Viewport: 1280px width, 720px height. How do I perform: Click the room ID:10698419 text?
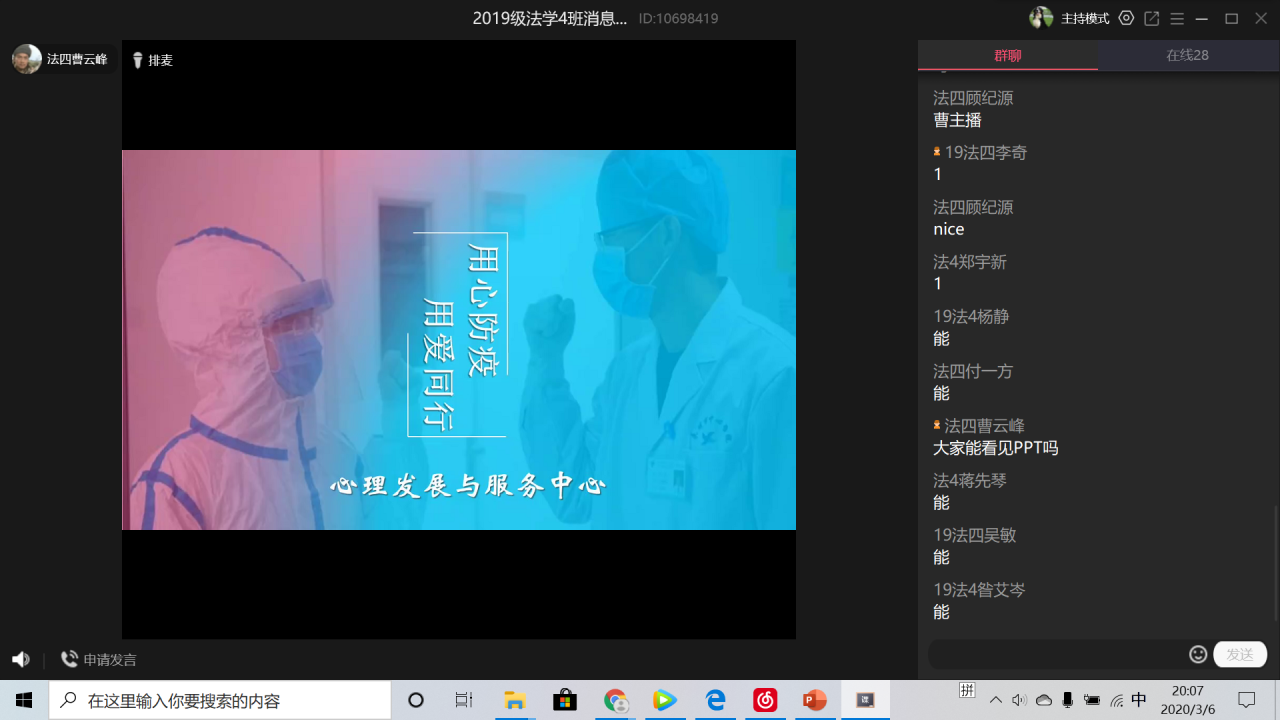click(678, 19)
